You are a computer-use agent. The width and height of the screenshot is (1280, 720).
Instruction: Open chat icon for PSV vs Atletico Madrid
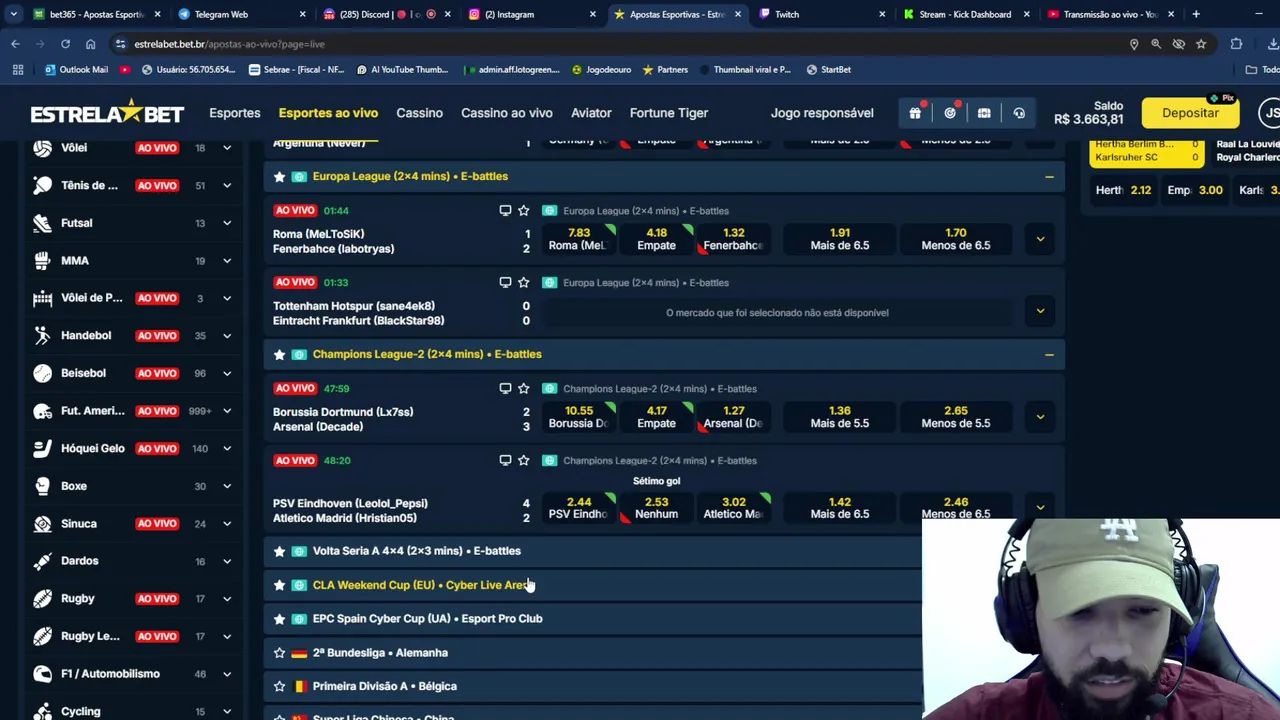(505, 461)
